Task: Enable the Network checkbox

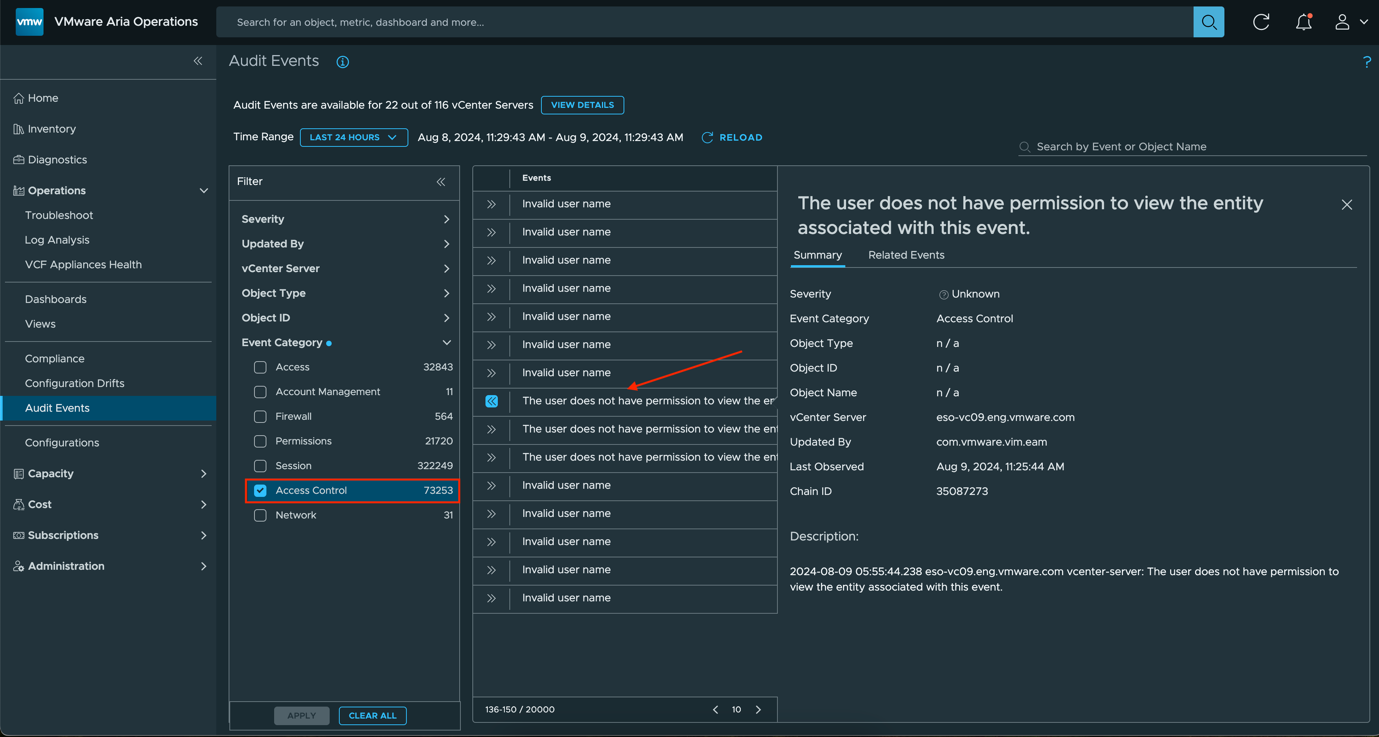Action: point(260,515)
